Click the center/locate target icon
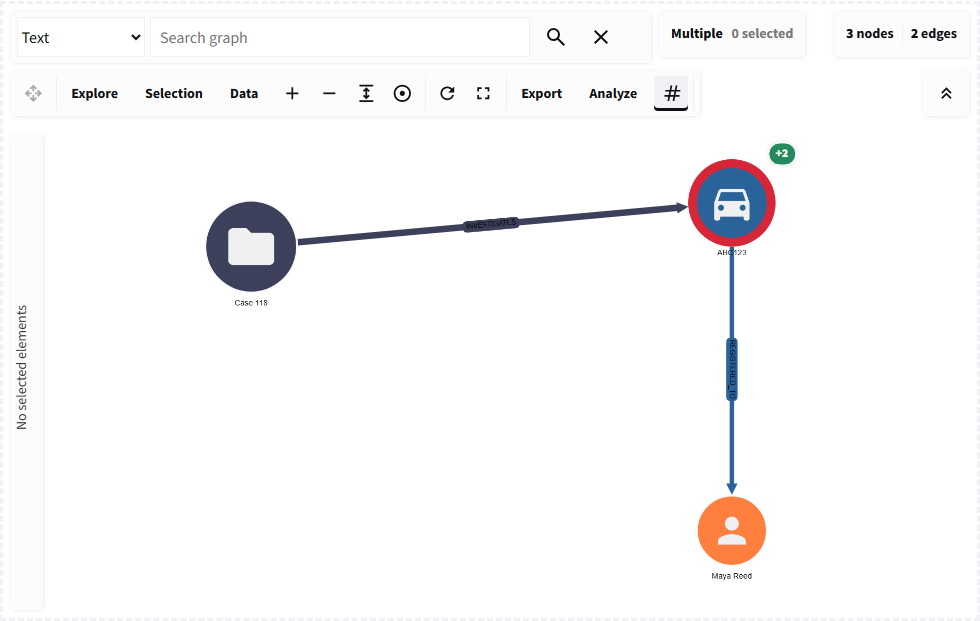This screenshot has width=980, height=621. (x=402, y=94)
